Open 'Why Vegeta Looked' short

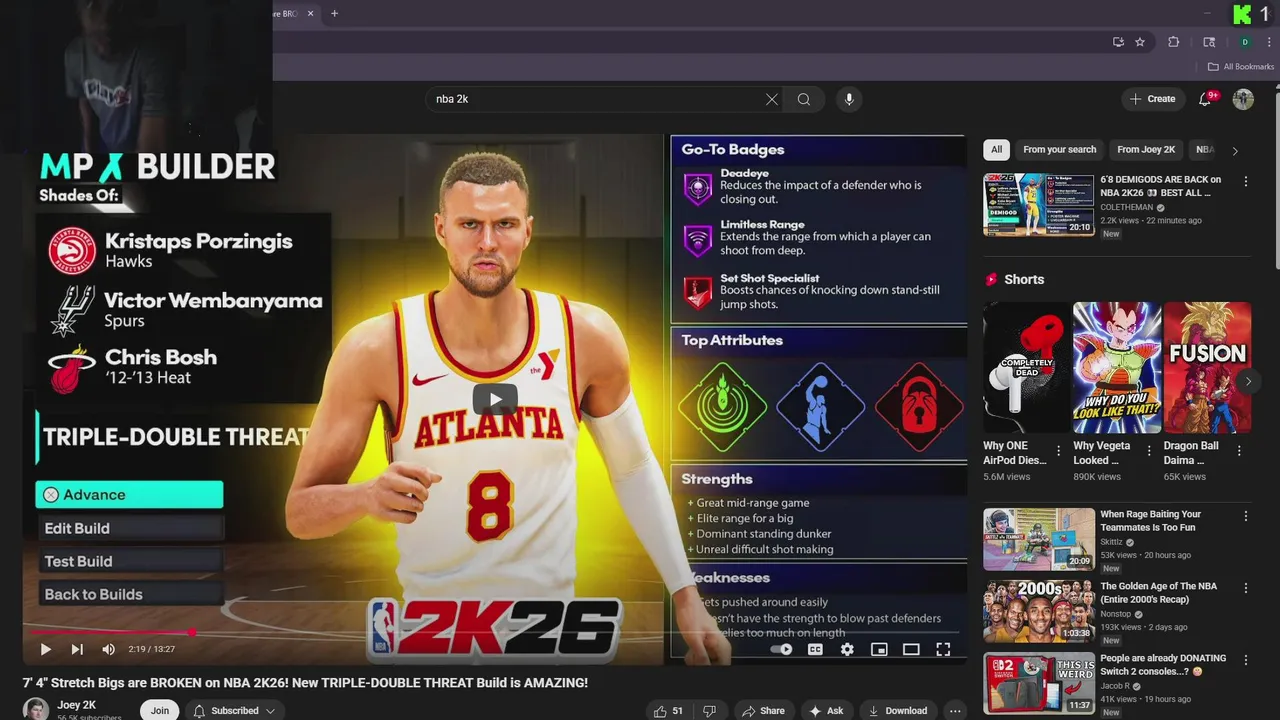click(x=1117, y=367)
